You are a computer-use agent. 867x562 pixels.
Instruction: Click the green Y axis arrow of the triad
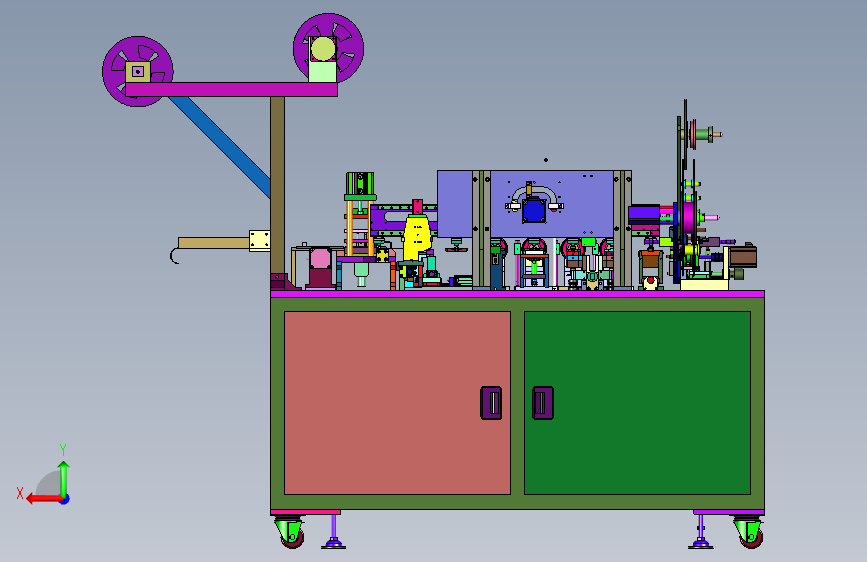click(64, 478)
